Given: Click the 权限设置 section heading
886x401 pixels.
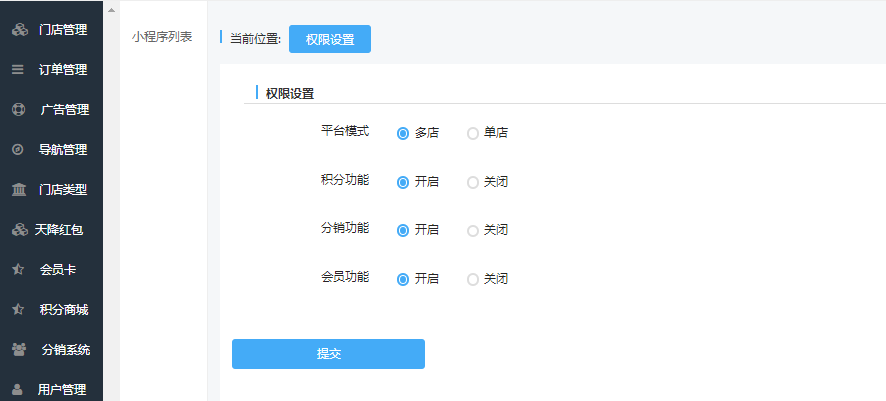Looking at the screenshot, I should (290, 94).
